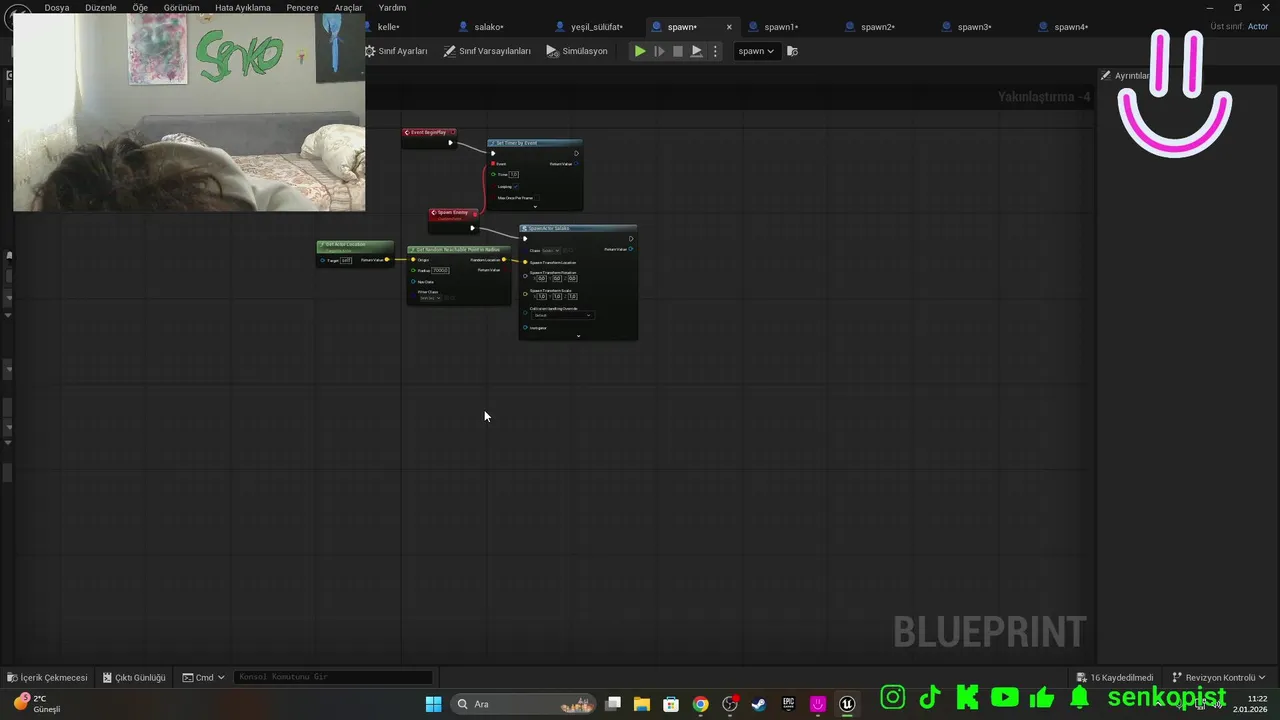Open Çıktı Günlüğü output log

[x=134, y=677]
